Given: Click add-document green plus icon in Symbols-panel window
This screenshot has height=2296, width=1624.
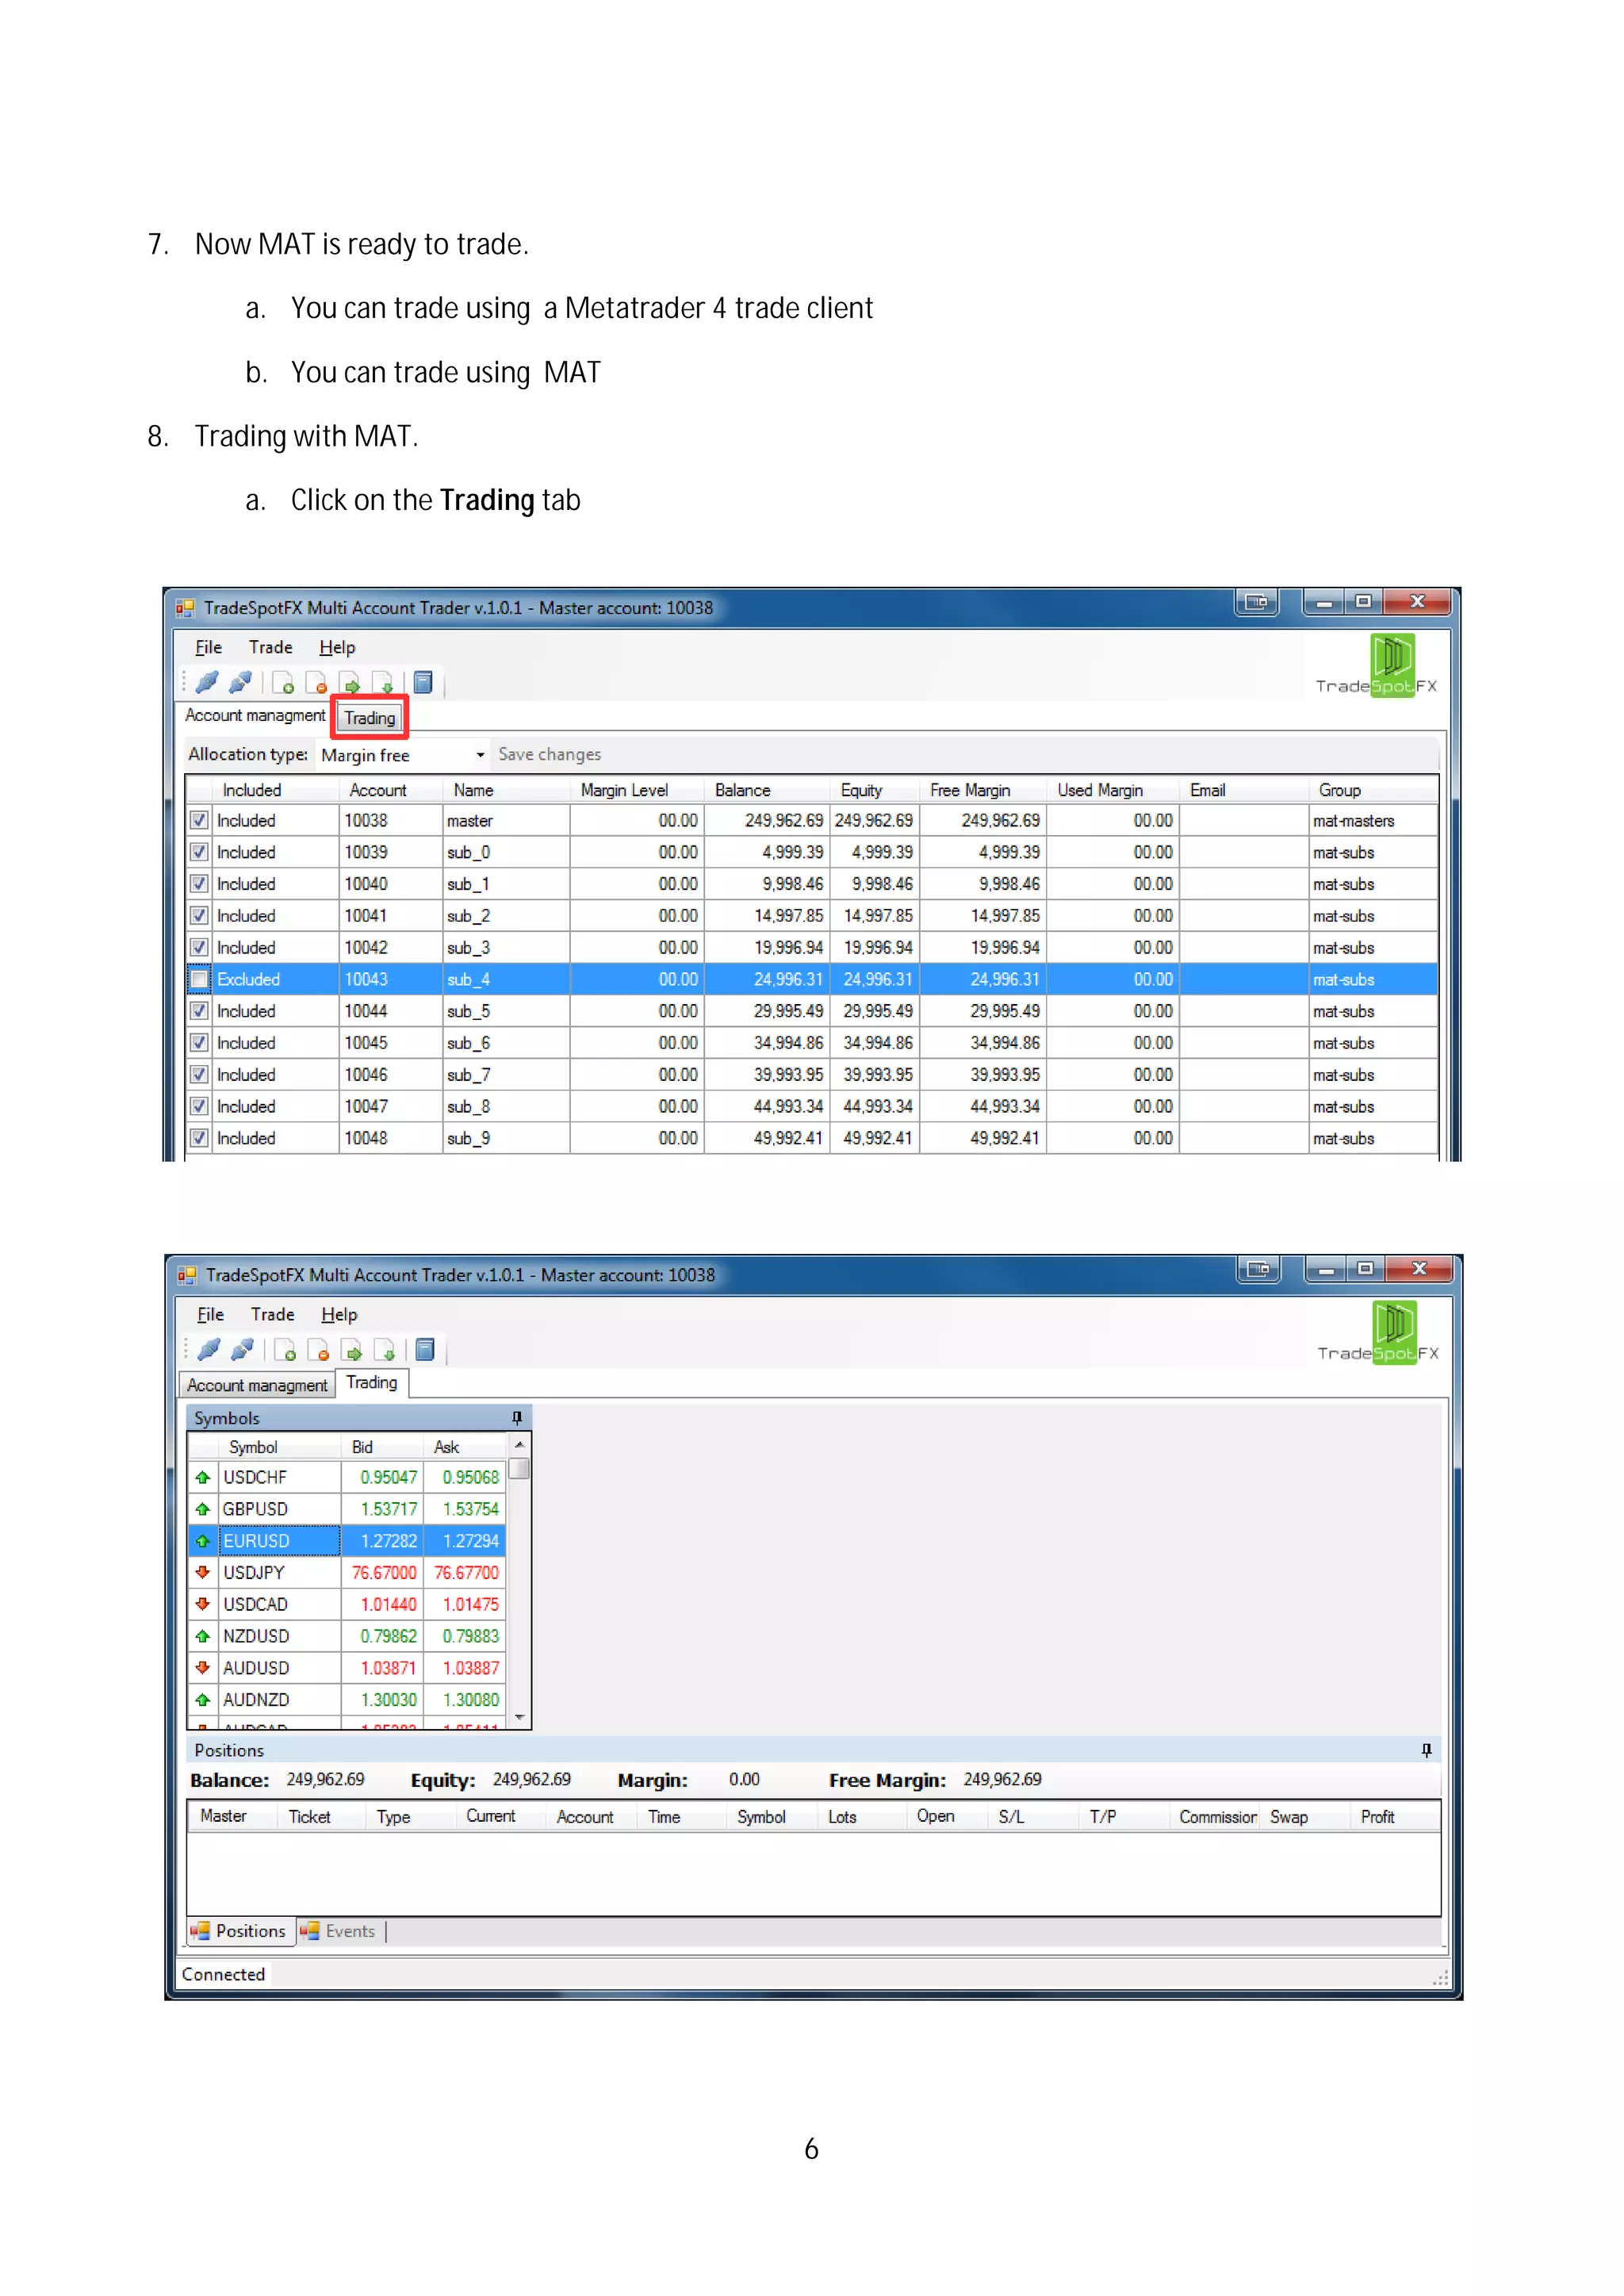Looking at the screenshot, I should pyautogui.click(x=285, y=1350).
